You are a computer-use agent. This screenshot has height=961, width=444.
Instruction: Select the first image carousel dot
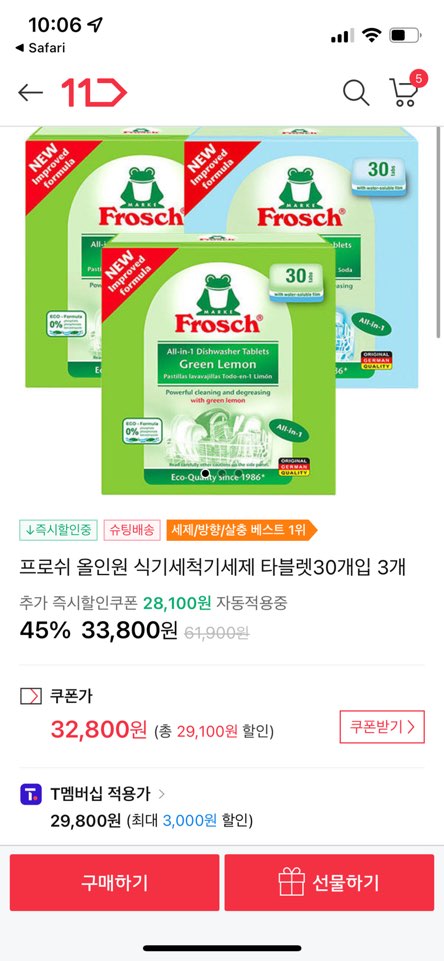(x=205, y=473)
